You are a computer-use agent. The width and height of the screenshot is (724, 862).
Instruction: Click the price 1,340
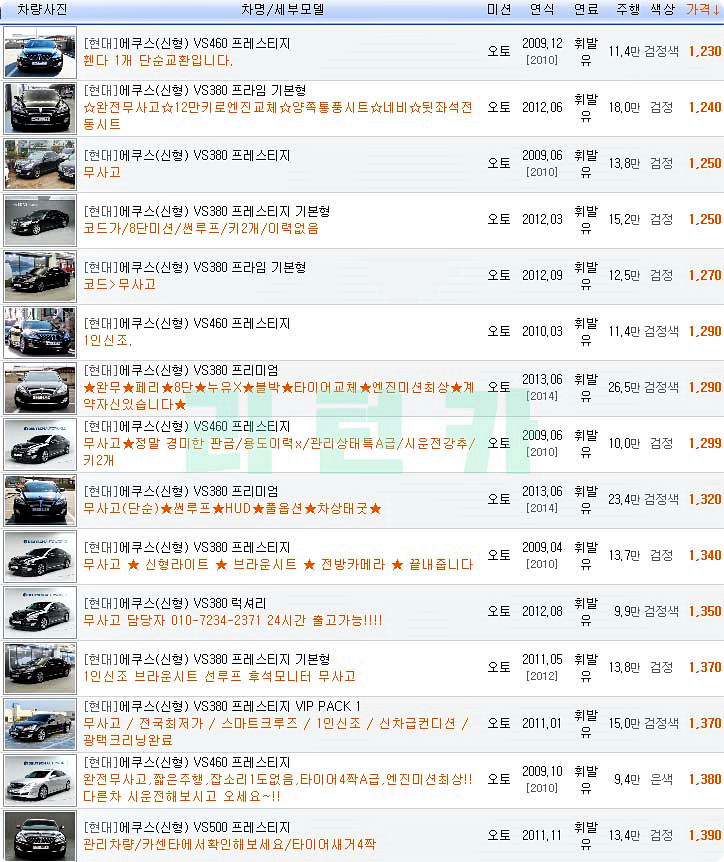coord(705,555)
